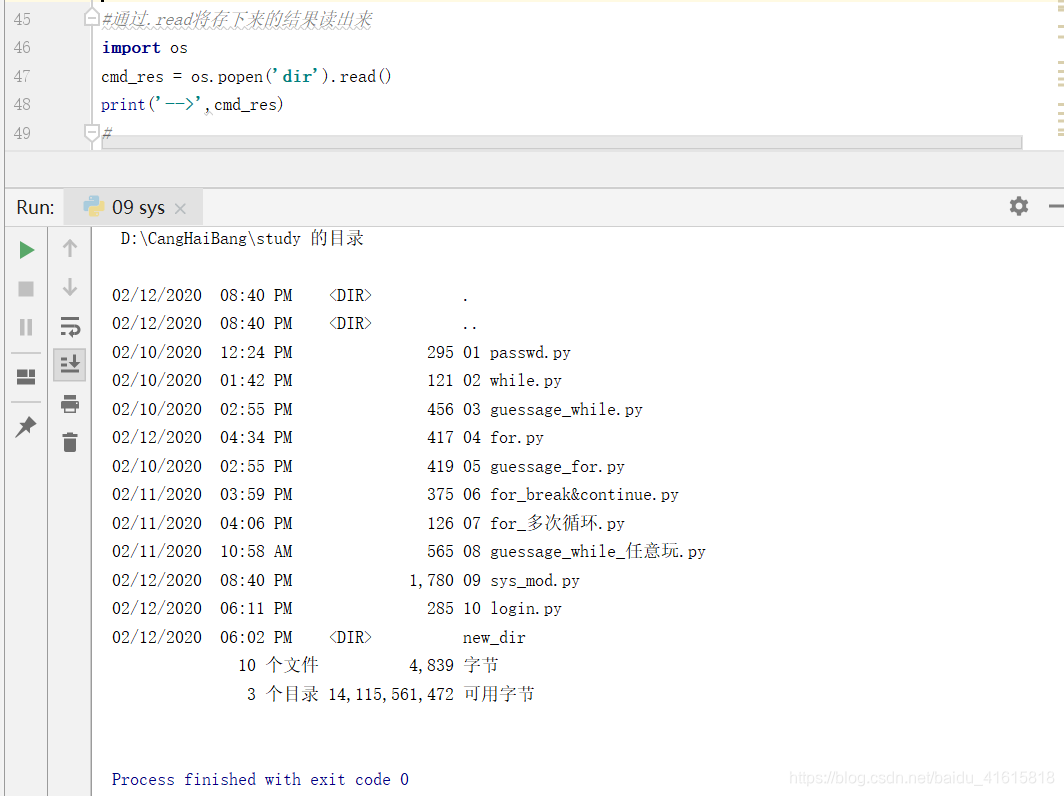The height and width of the screenshot is (796, 1064).
Task: Click '07 for_多次循环.py' output entry
Action: (544, 523)
